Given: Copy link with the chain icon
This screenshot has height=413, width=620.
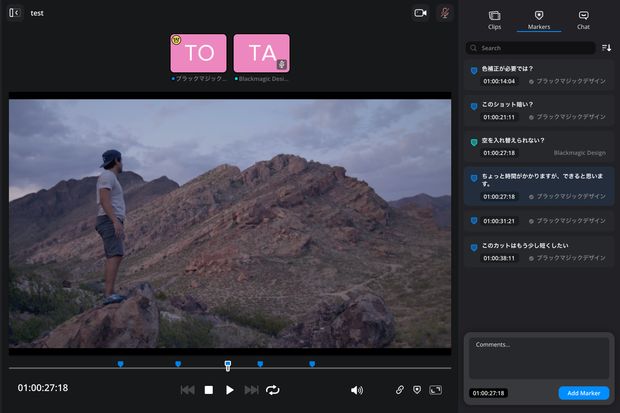Looking at the screenshot, I should (x=400, y=390).
